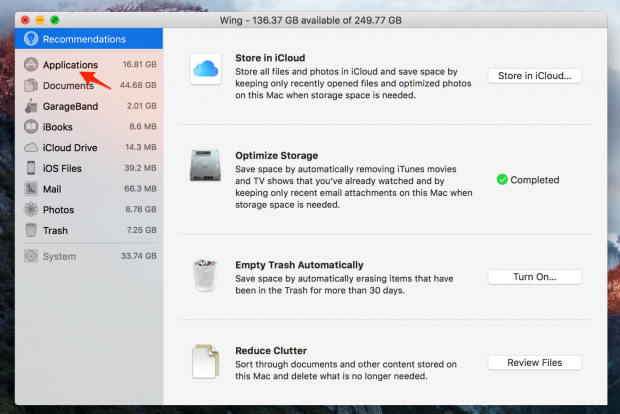The image size is (620, 414).
Task: Click the iOS Files phone icon
Action: coord(31,168)
